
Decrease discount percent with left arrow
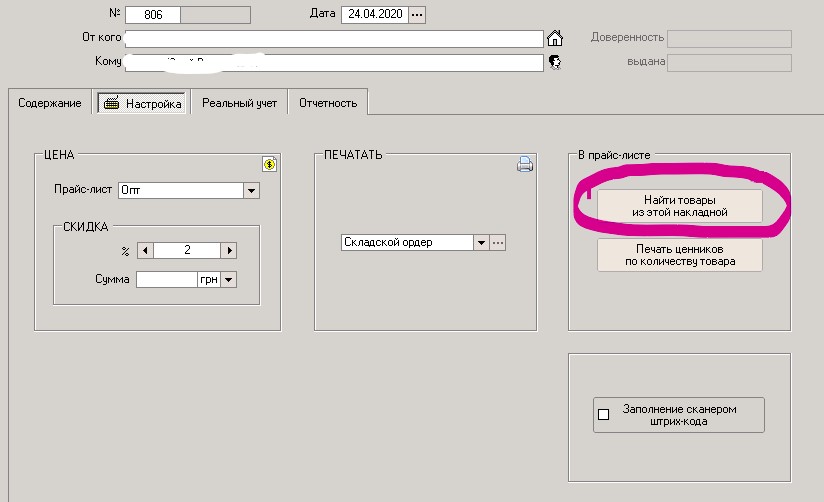pos(143,251)
